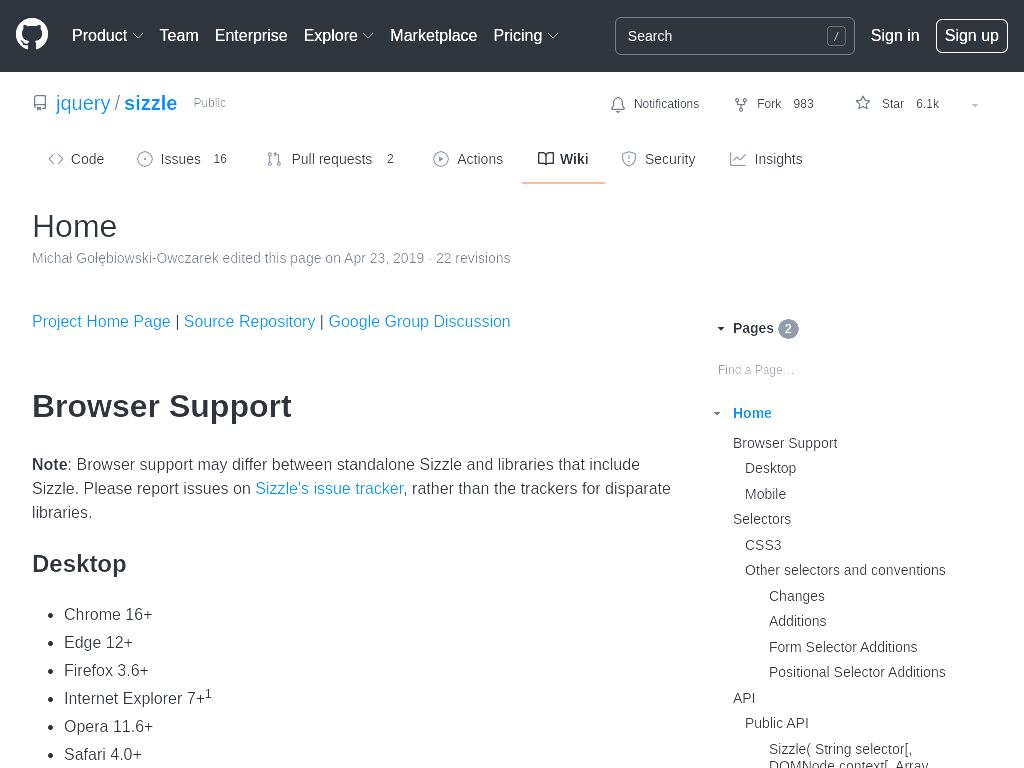This screenshot has width=1024, height=768.
Task: Open the Project Home Page link
Action: point(101,321)
